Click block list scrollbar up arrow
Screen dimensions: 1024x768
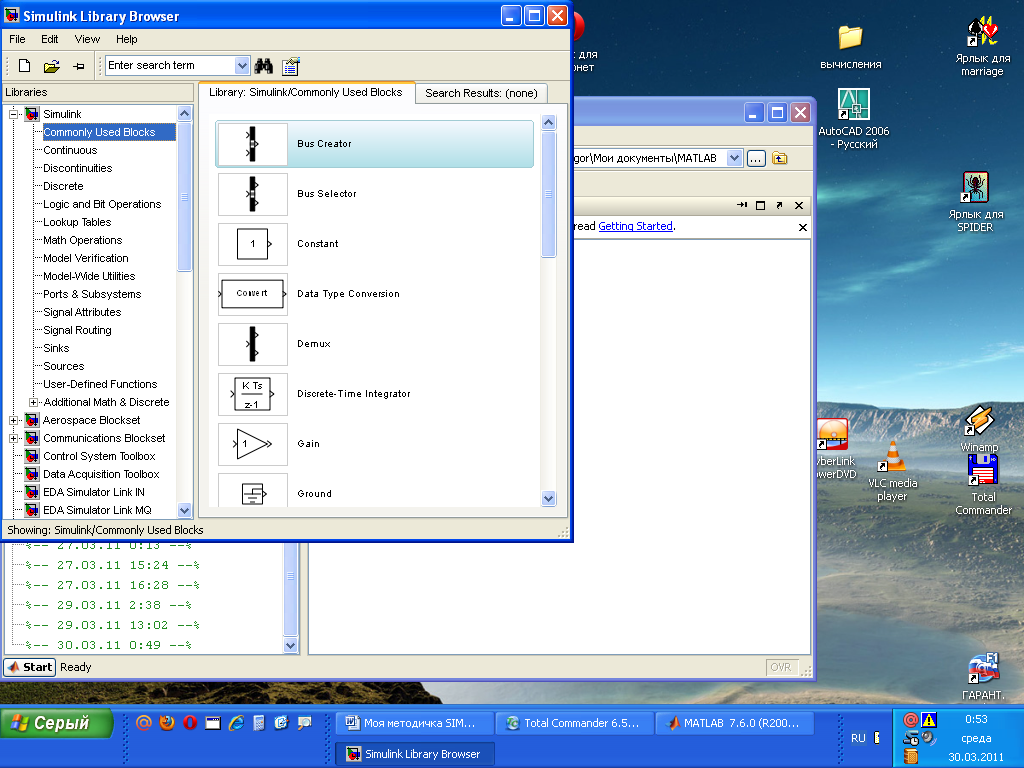point(549,122)
